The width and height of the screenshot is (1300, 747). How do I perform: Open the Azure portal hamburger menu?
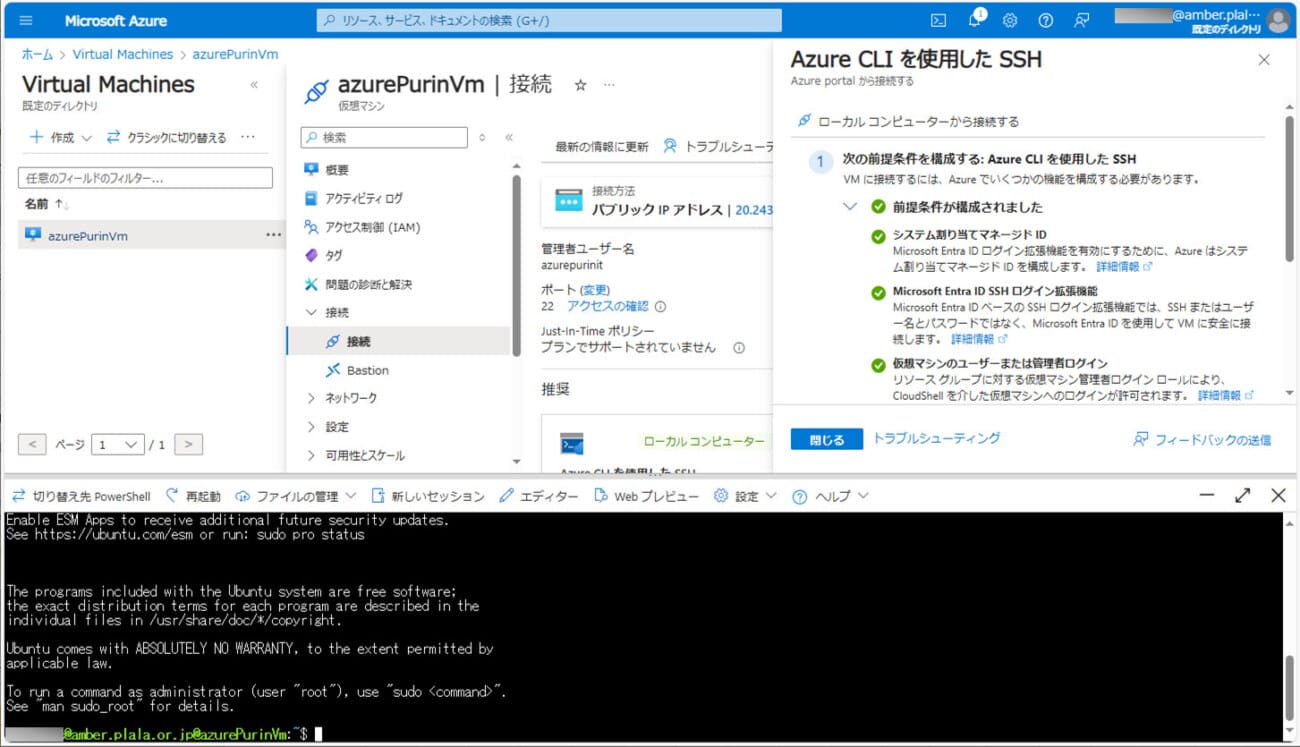click(x=26, y=20)
